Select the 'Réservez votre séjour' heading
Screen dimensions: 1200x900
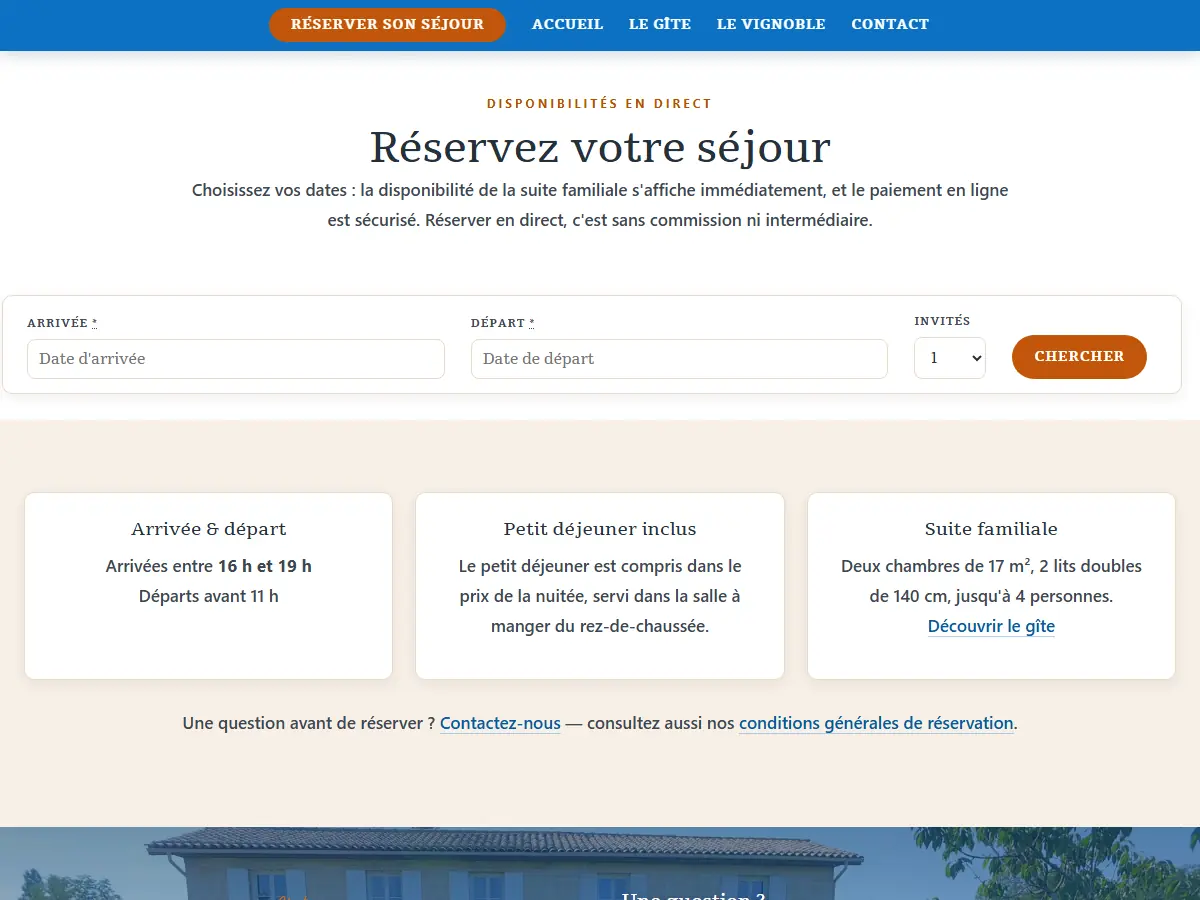tap(600, 147)
